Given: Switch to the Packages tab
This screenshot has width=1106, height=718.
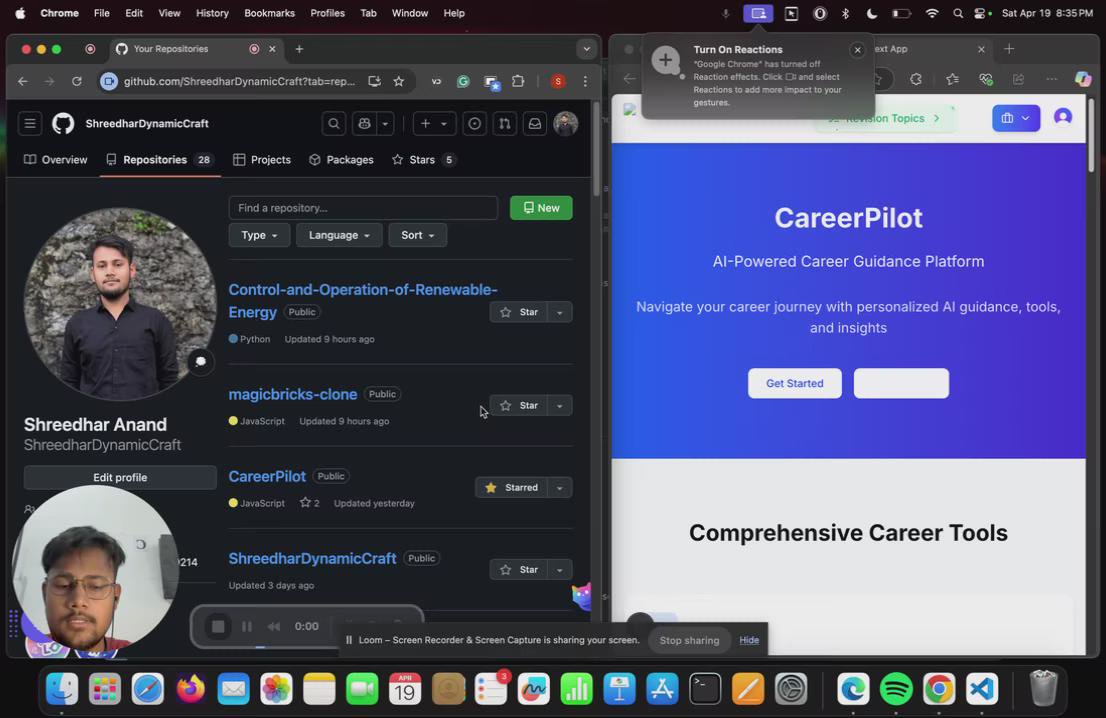Looking at the screenshot, I should 341,159.
